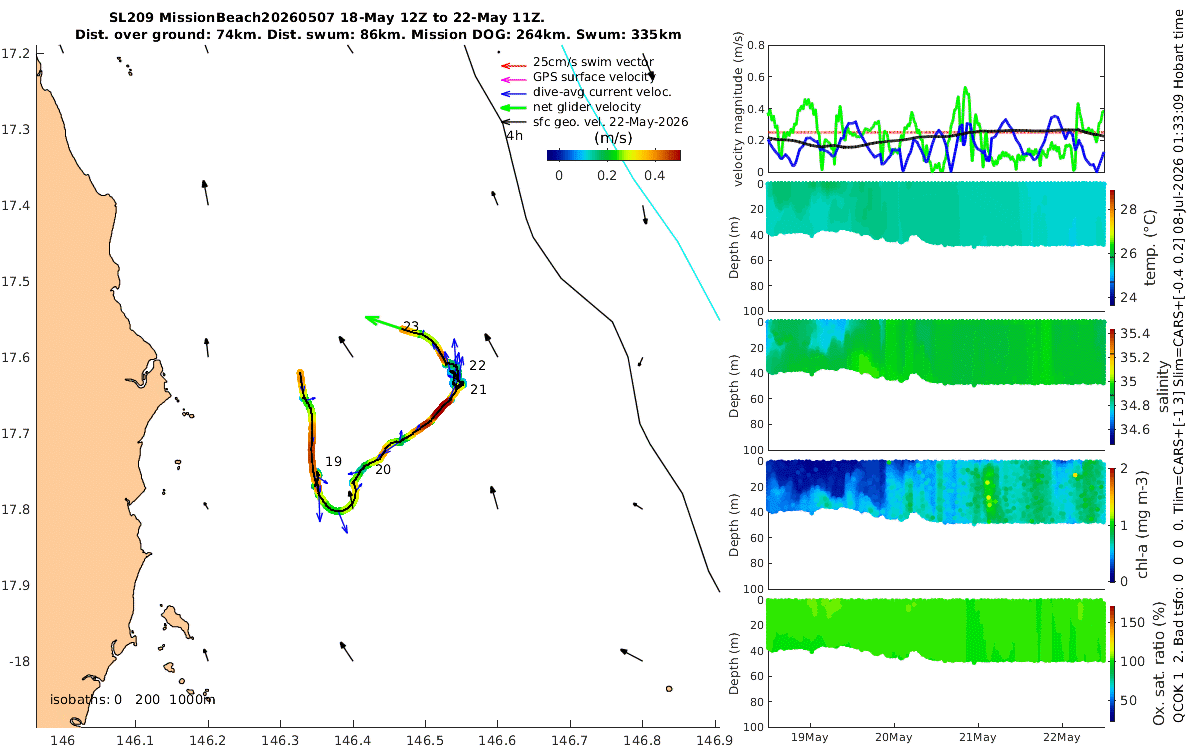Click the temperature depth-section panel
The width and height of the screenshot is (1200, 750).
pos(935,247)
